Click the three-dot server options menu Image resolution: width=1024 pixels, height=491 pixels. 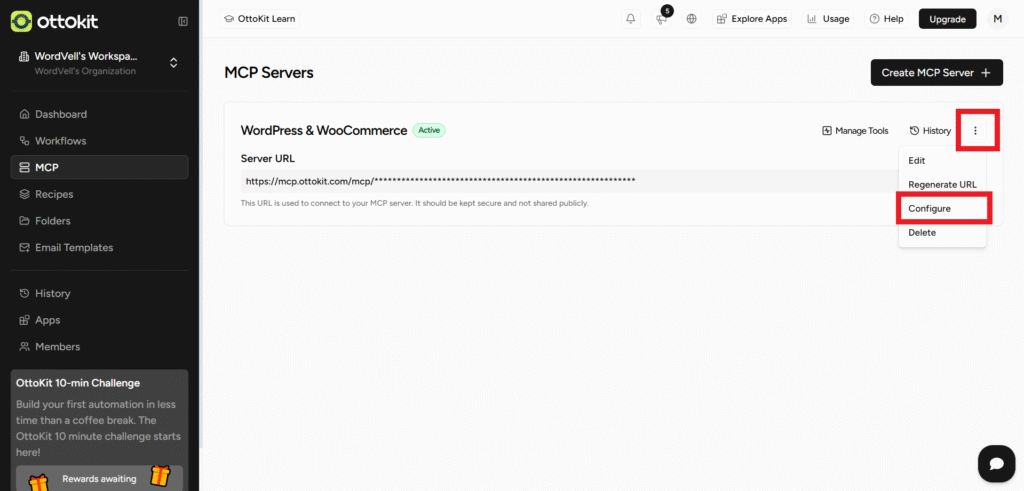pos(976,131)
